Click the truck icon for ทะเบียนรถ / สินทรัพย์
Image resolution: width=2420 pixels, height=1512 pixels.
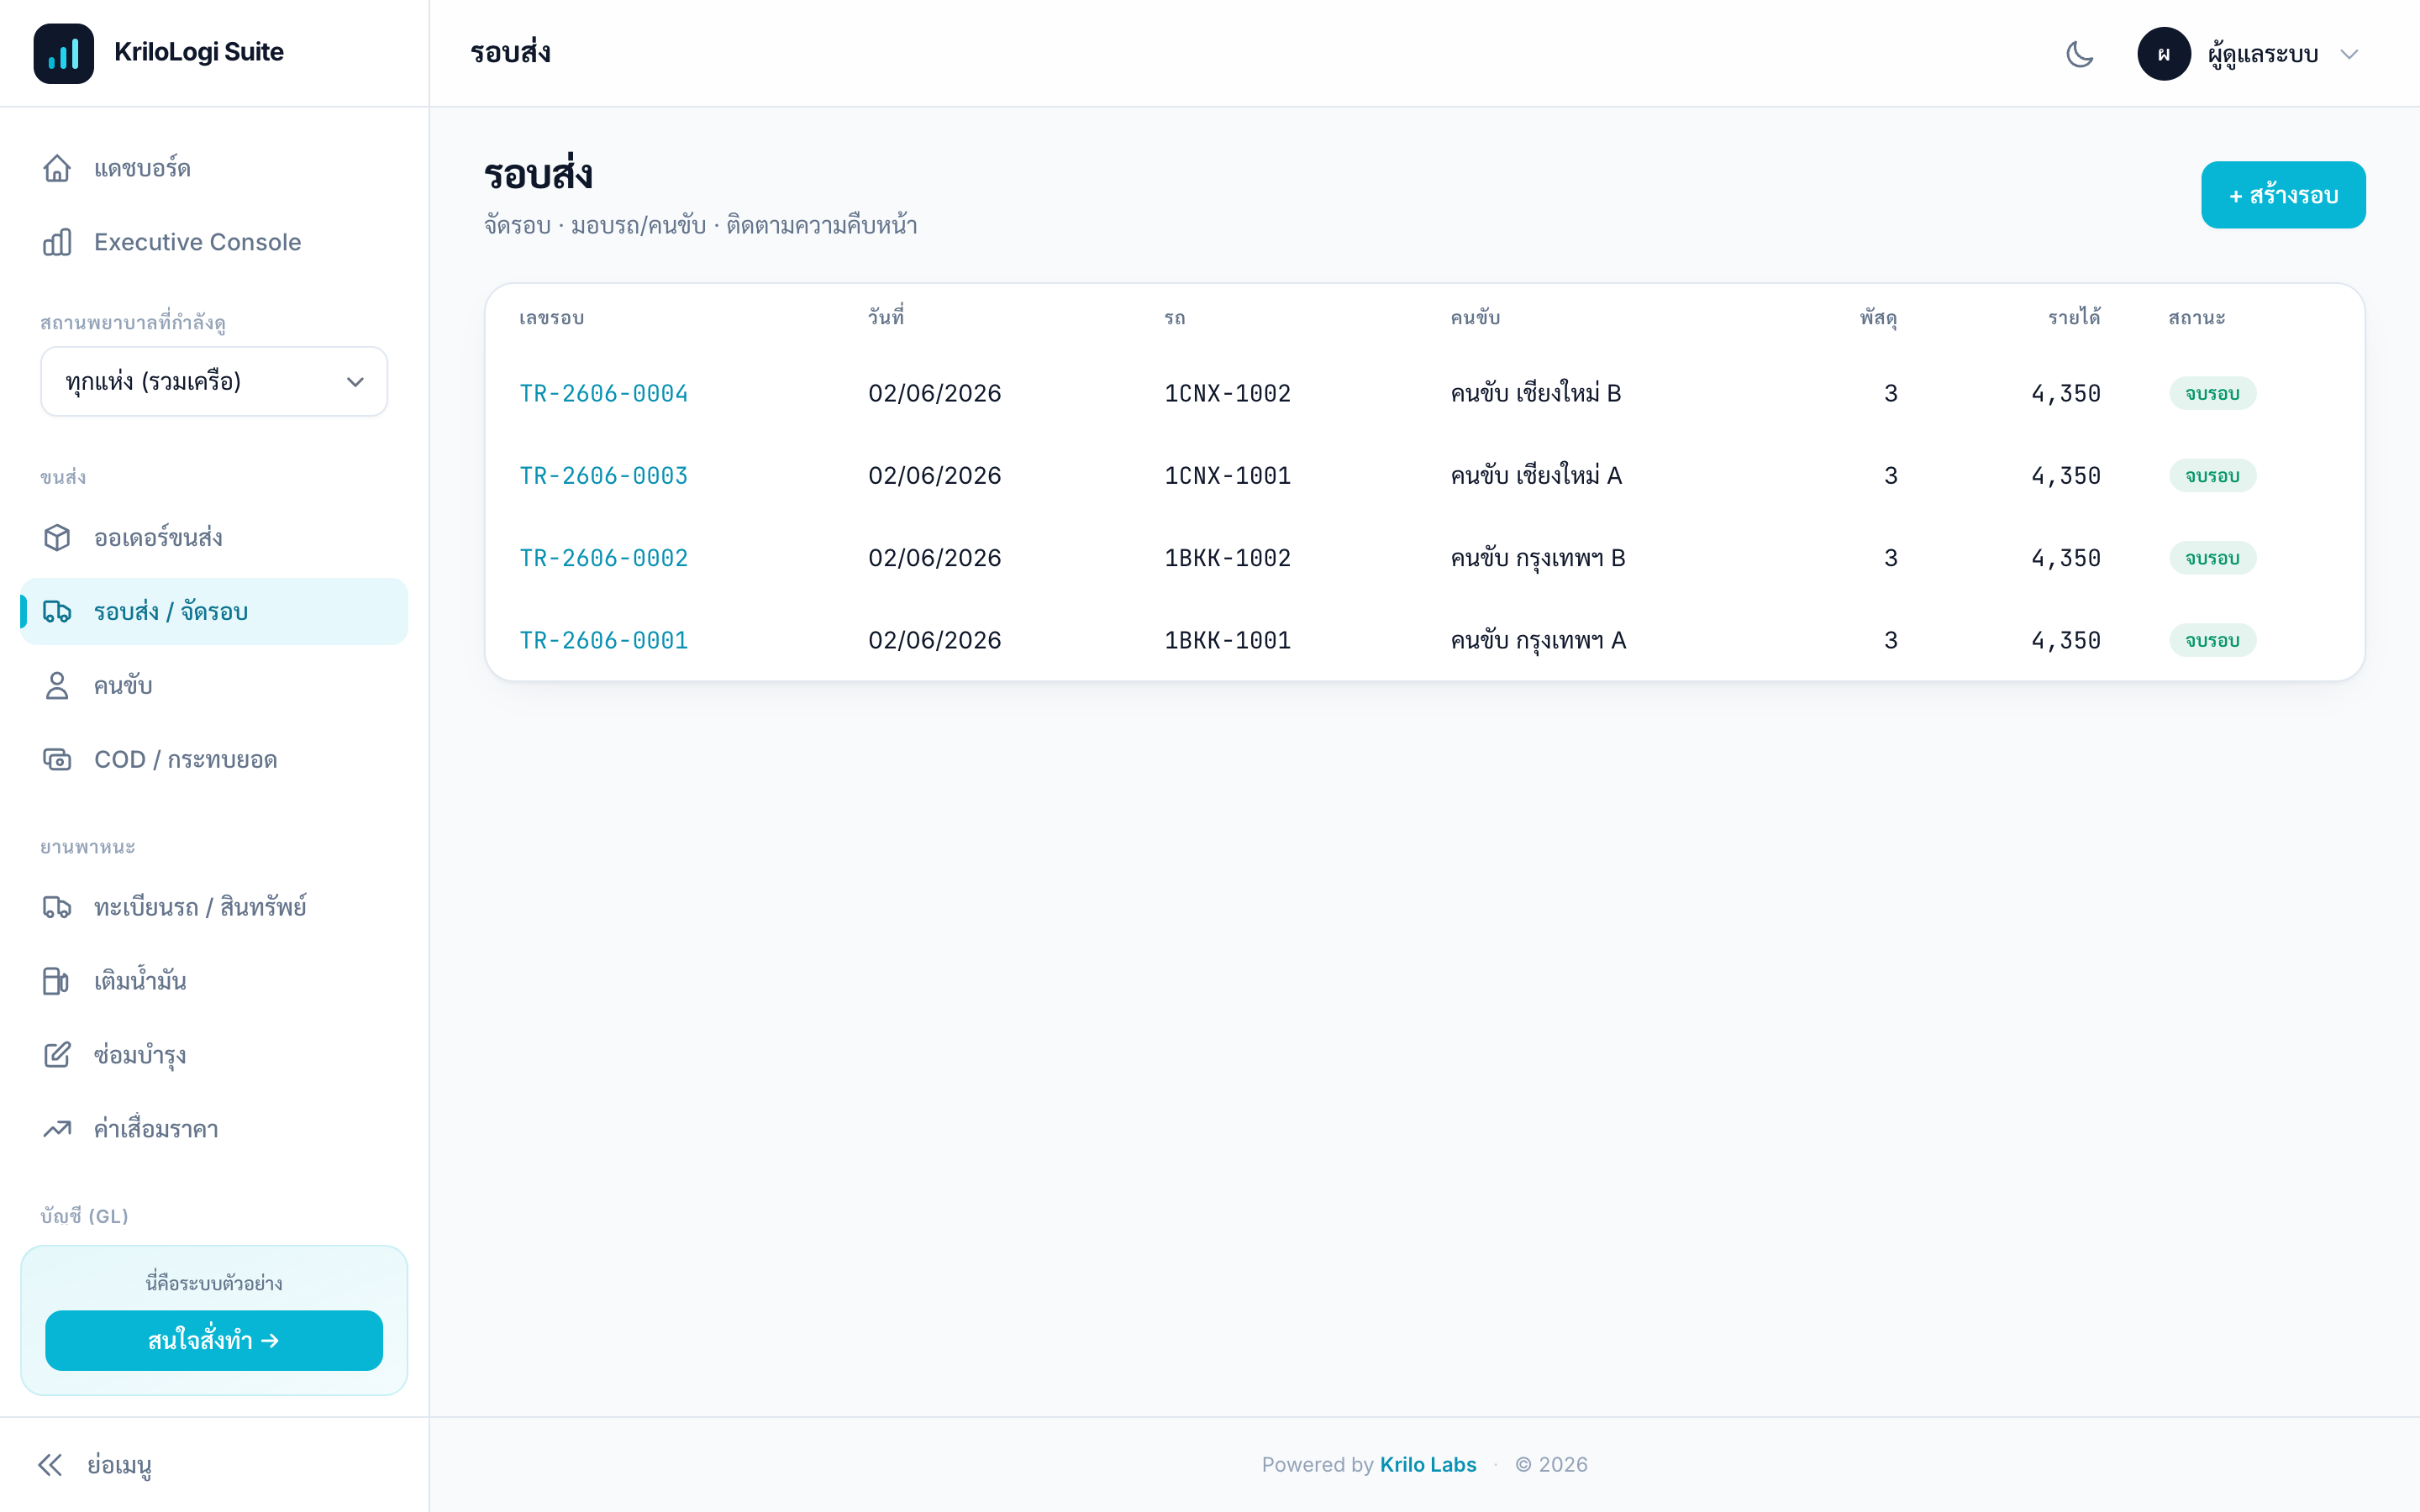[x=57, y=907]
